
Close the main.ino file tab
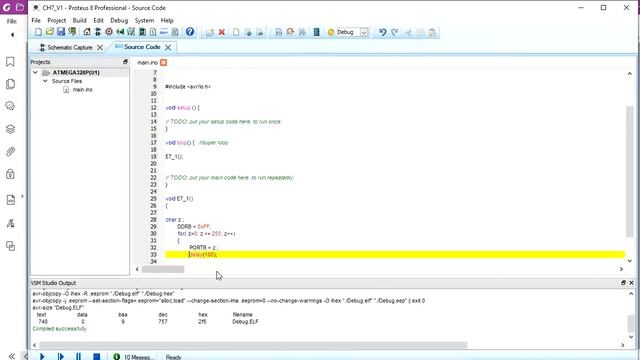(163, 62)
